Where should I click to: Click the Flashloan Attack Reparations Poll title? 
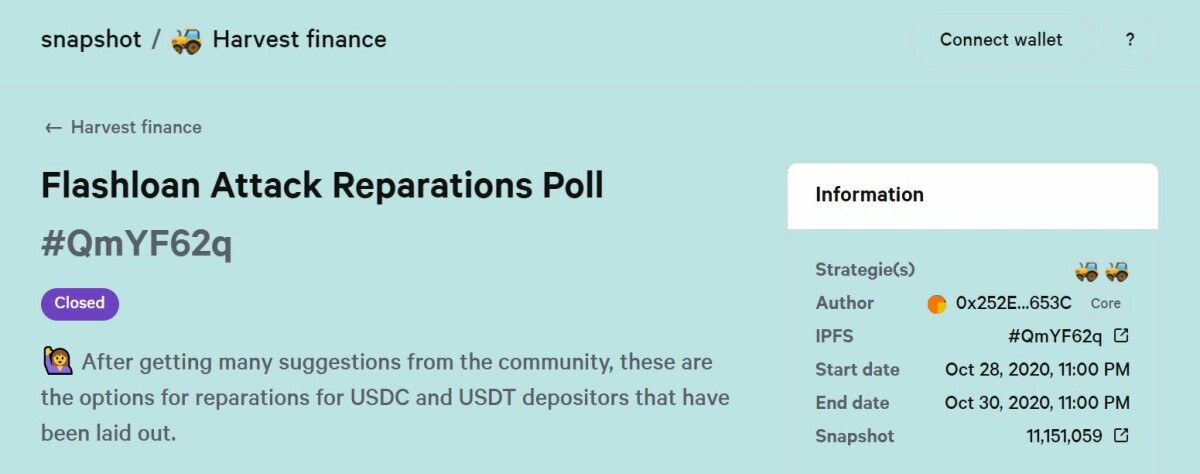pyautogui.click(x=322, y=185)
